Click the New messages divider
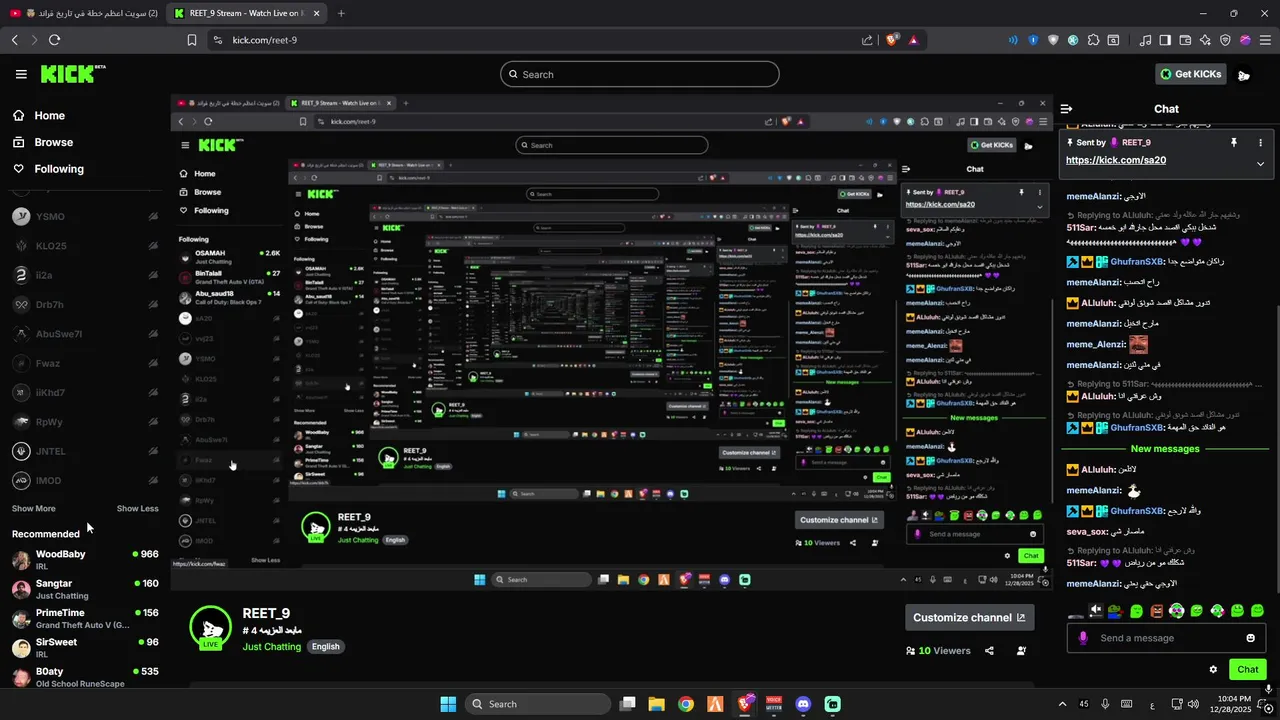The width and height of the screenshot is (1280, 720). click(x=1164, y=449)
